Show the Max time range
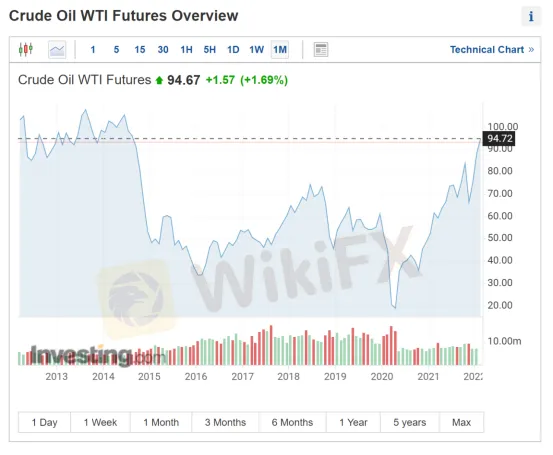 tap(462, 422)
